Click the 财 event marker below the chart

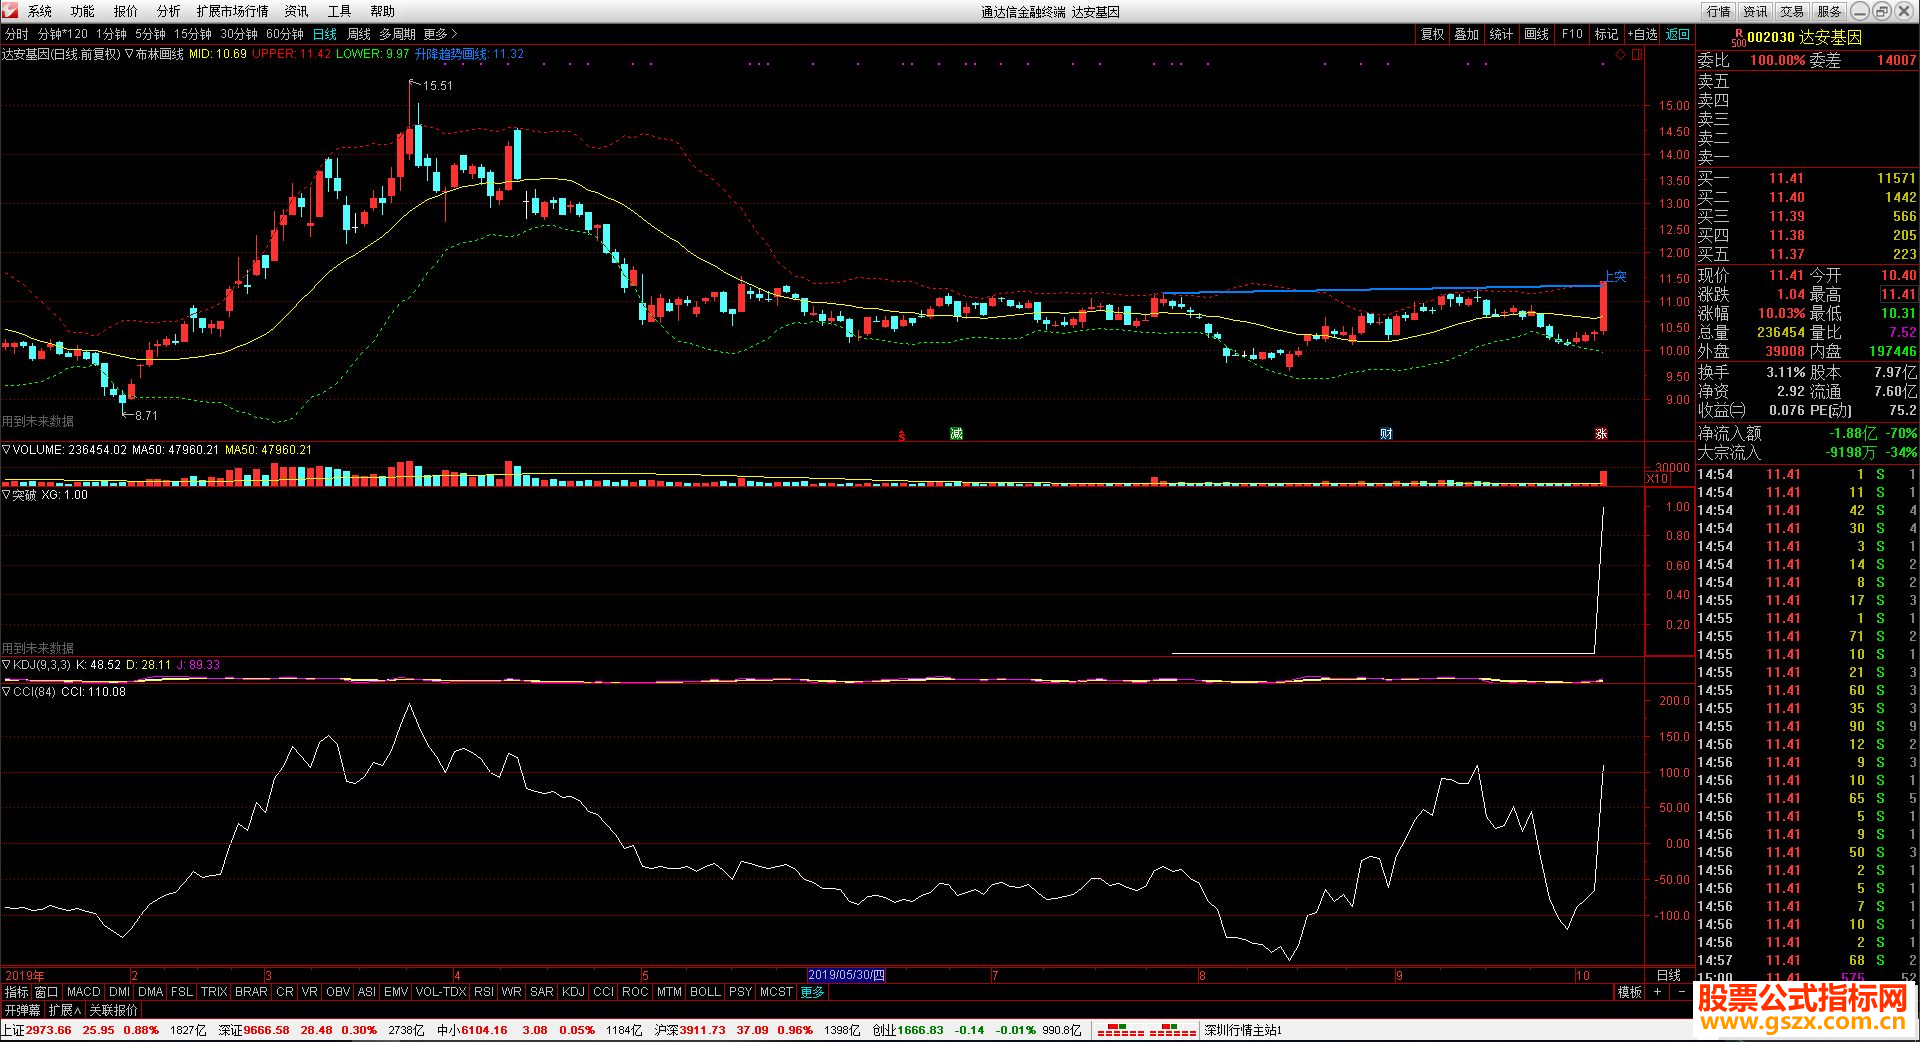1386,434
